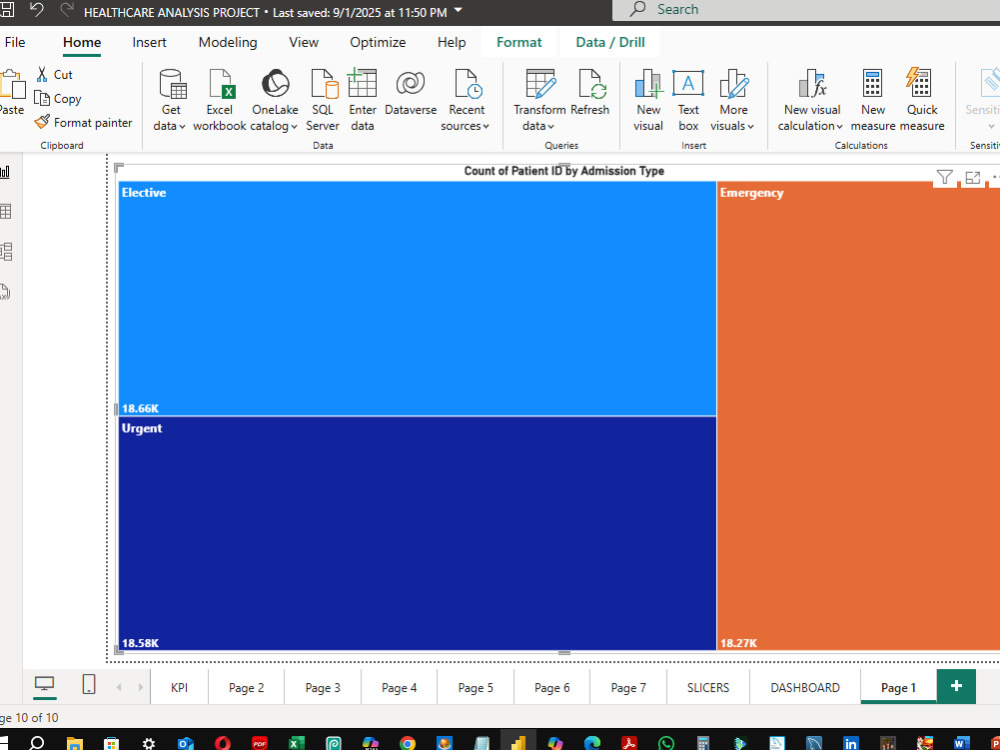Open the Data / Drill tab
This screenshot has width=1000, height=750.
(610, 42)
